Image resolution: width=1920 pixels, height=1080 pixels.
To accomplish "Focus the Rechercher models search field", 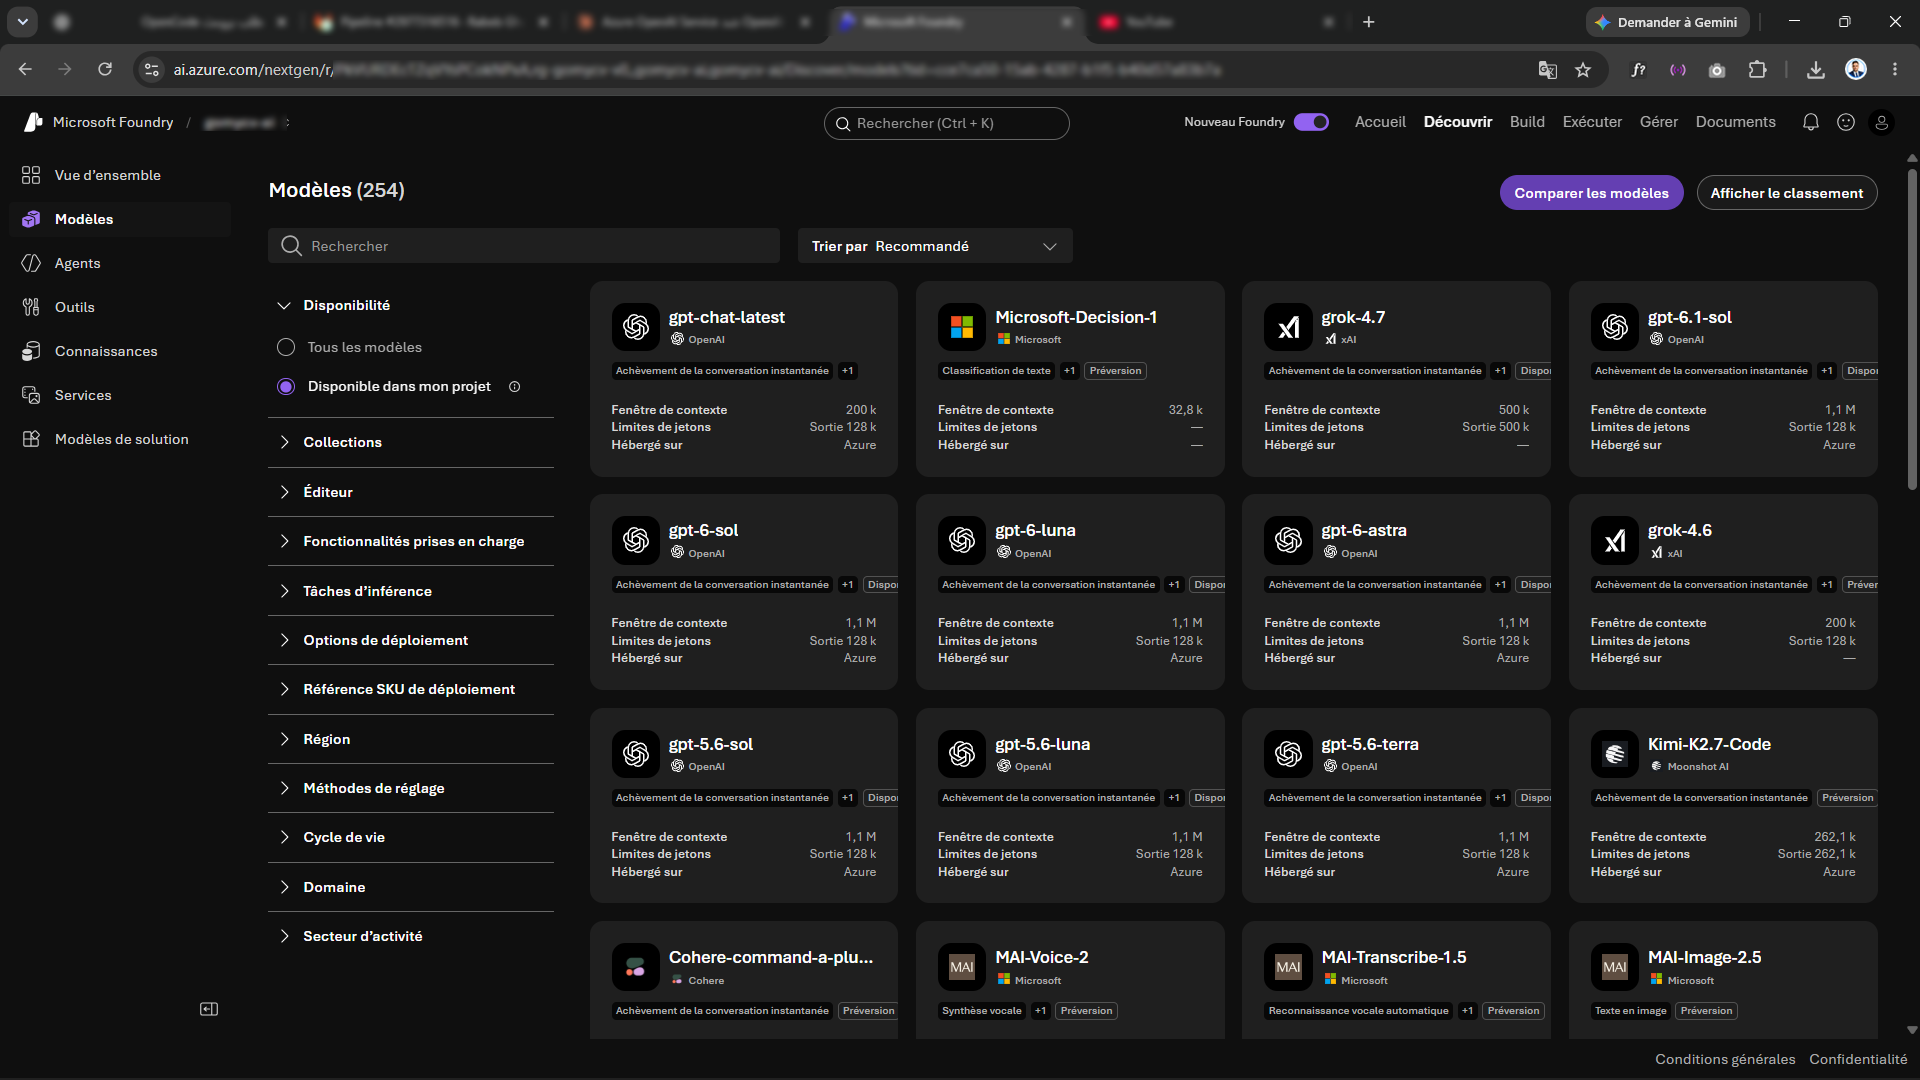I will point(524,246).
